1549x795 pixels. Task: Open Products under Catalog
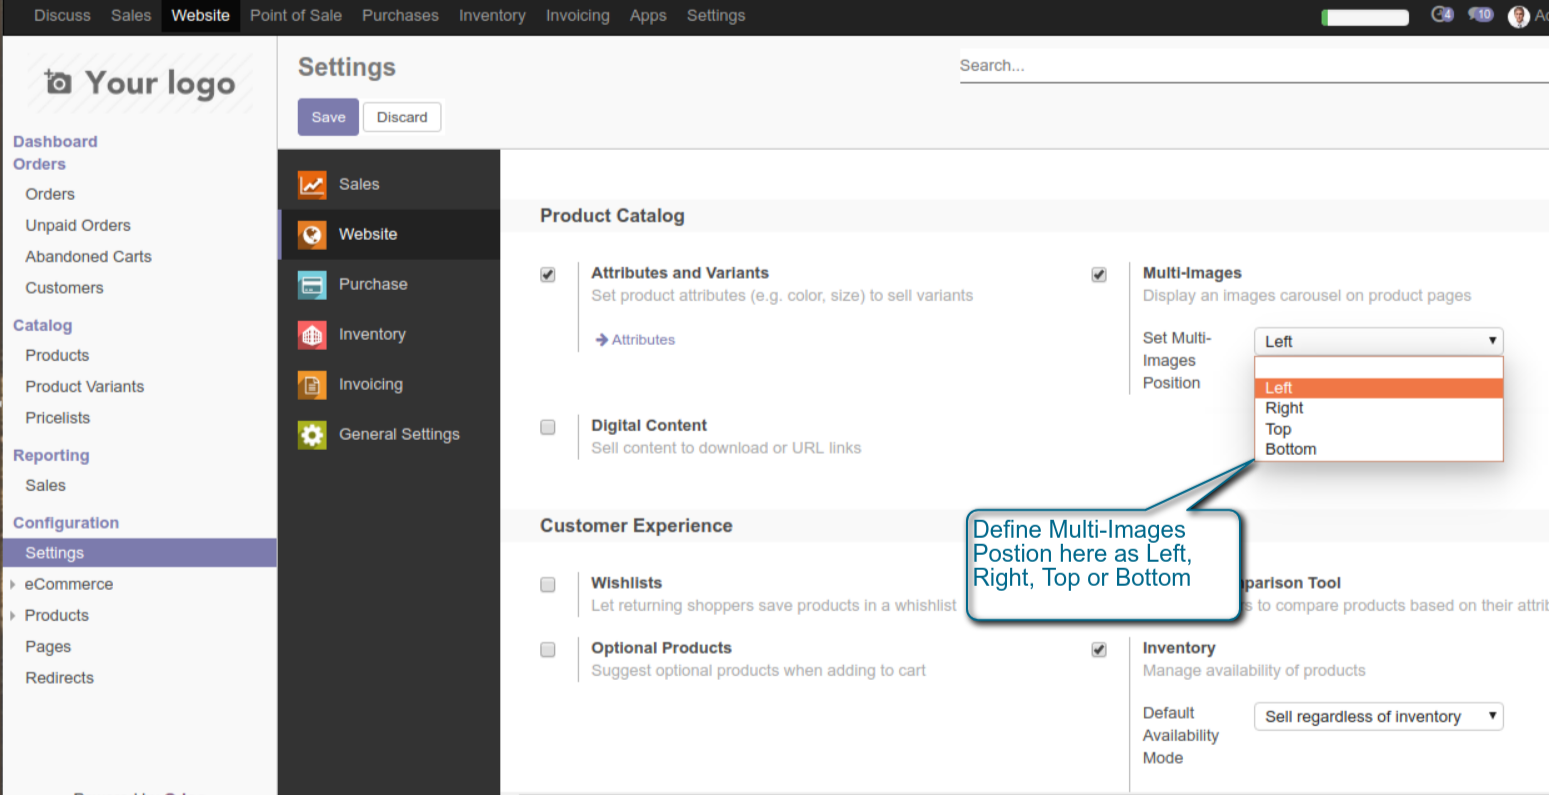point(57,355)
